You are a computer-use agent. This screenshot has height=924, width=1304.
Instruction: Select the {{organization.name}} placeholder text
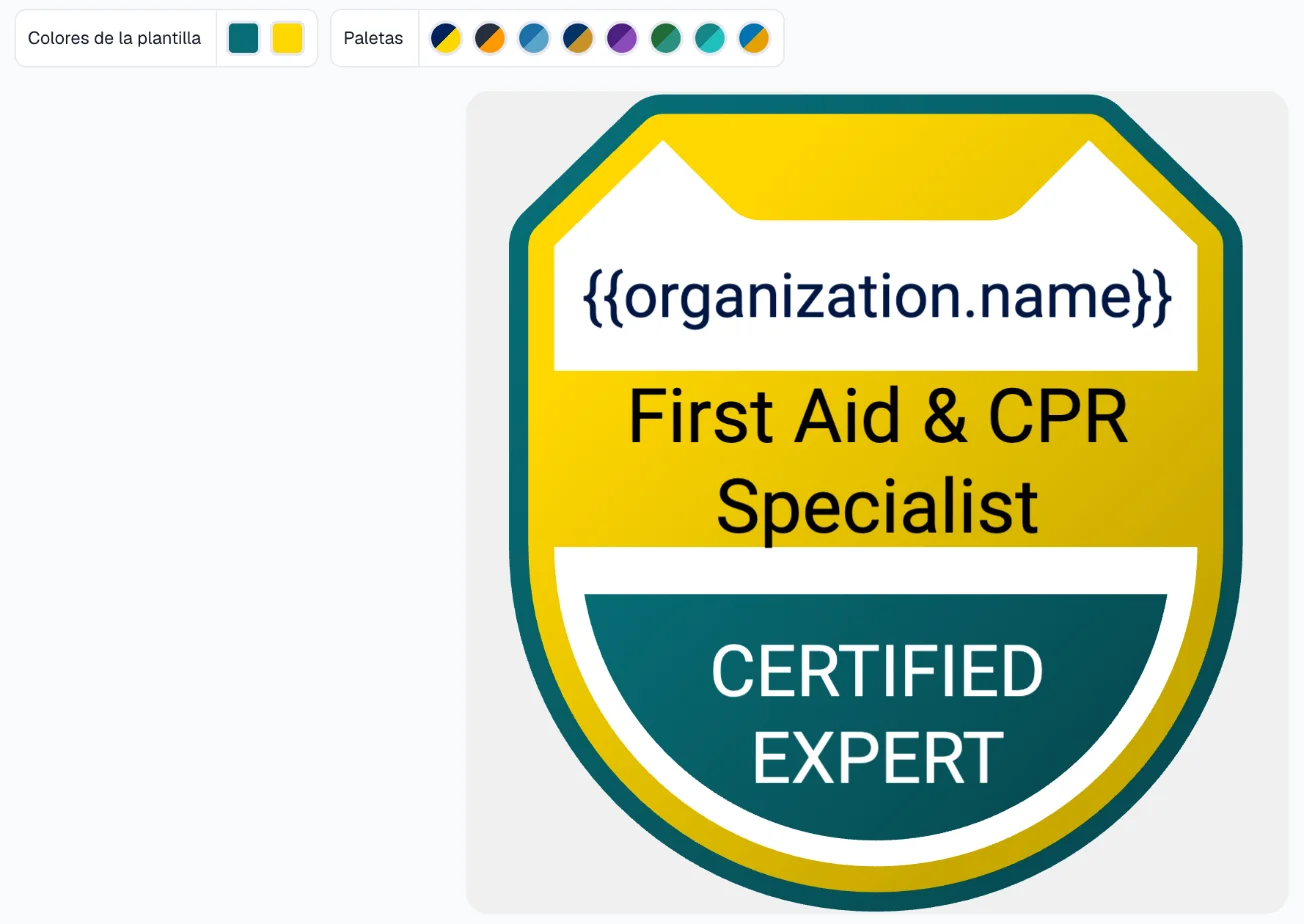pyautogui.click(x=876, y=298)
